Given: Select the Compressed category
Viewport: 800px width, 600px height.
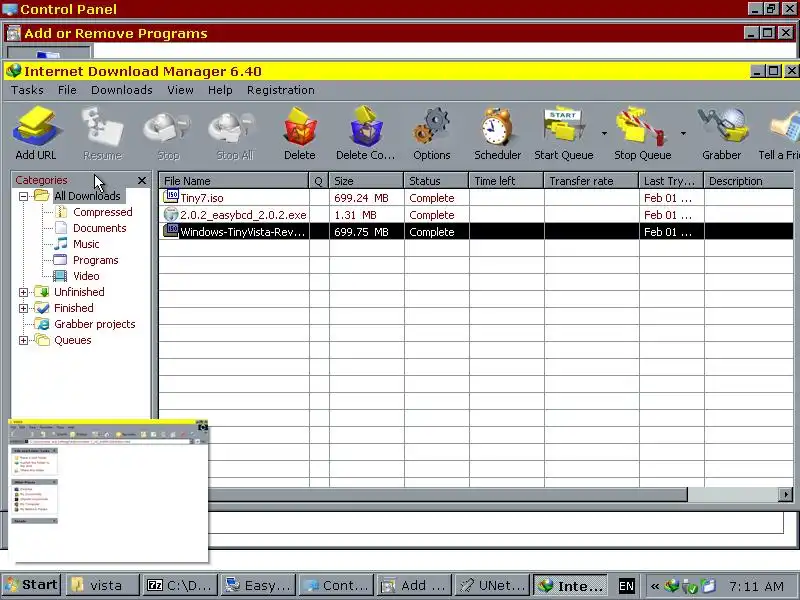Looking at the screenshot, I should point(103,212).
